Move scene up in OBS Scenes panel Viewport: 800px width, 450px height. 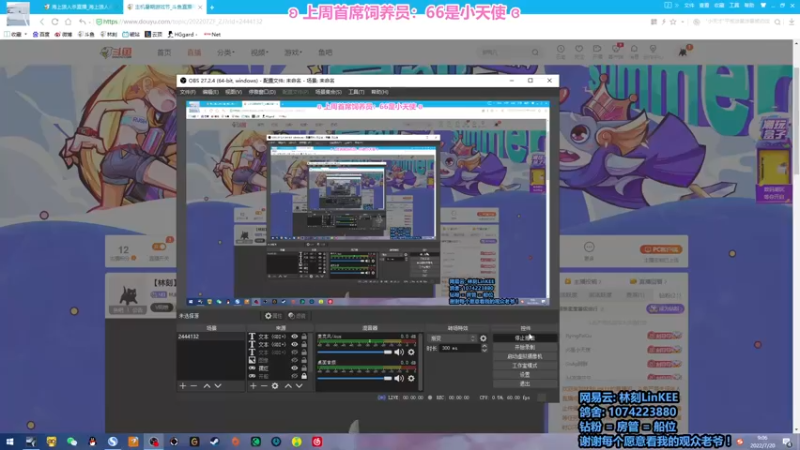coord(207,386)
